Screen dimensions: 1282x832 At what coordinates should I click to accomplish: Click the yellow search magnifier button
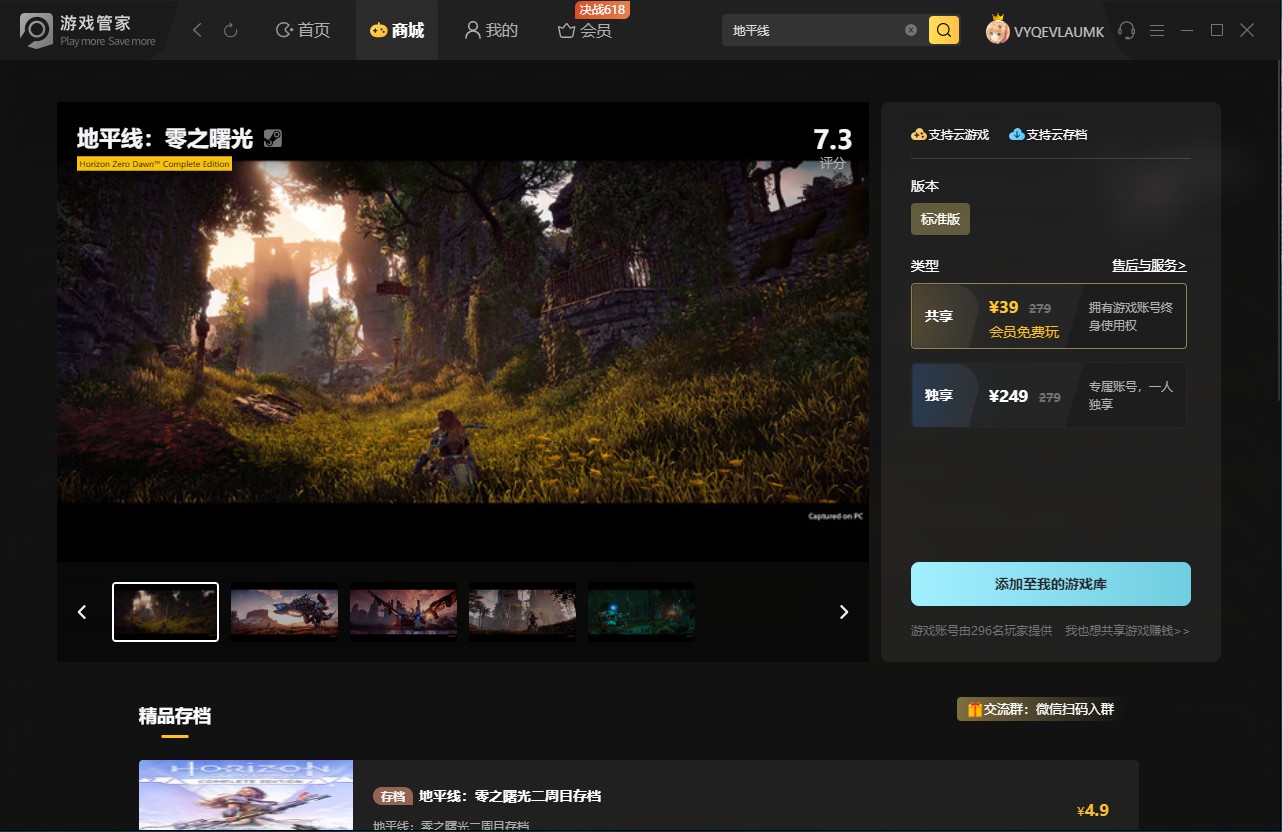(x=944, y=30)
